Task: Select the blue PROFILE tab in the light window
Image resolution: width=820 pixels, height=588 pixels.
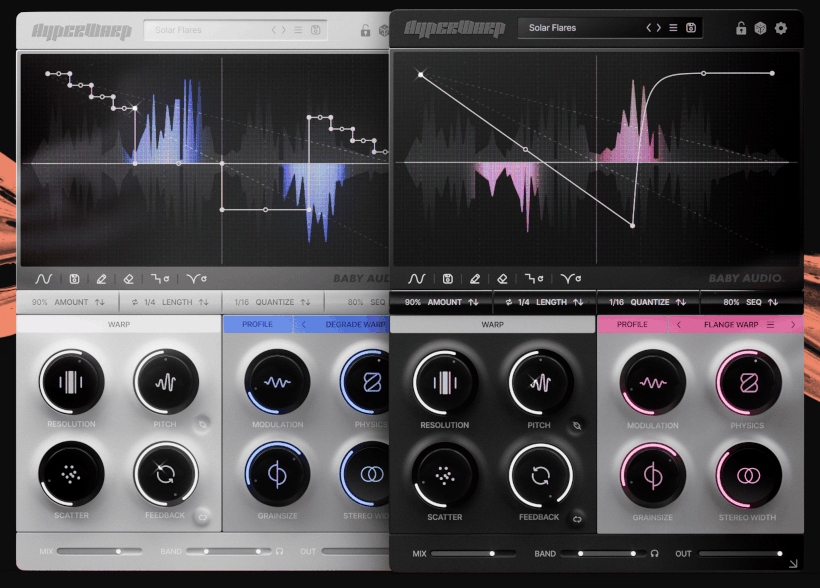Action: [258, 325]
